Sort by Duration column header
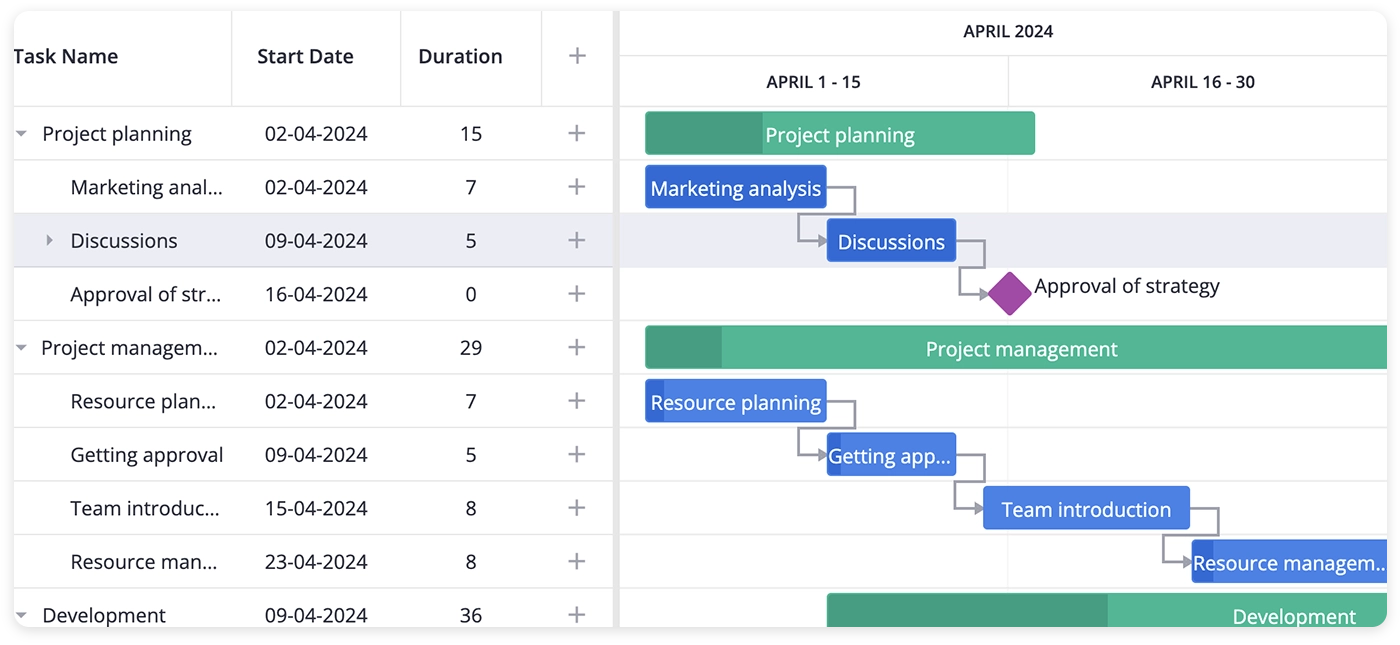 click(x=460, y=57)
